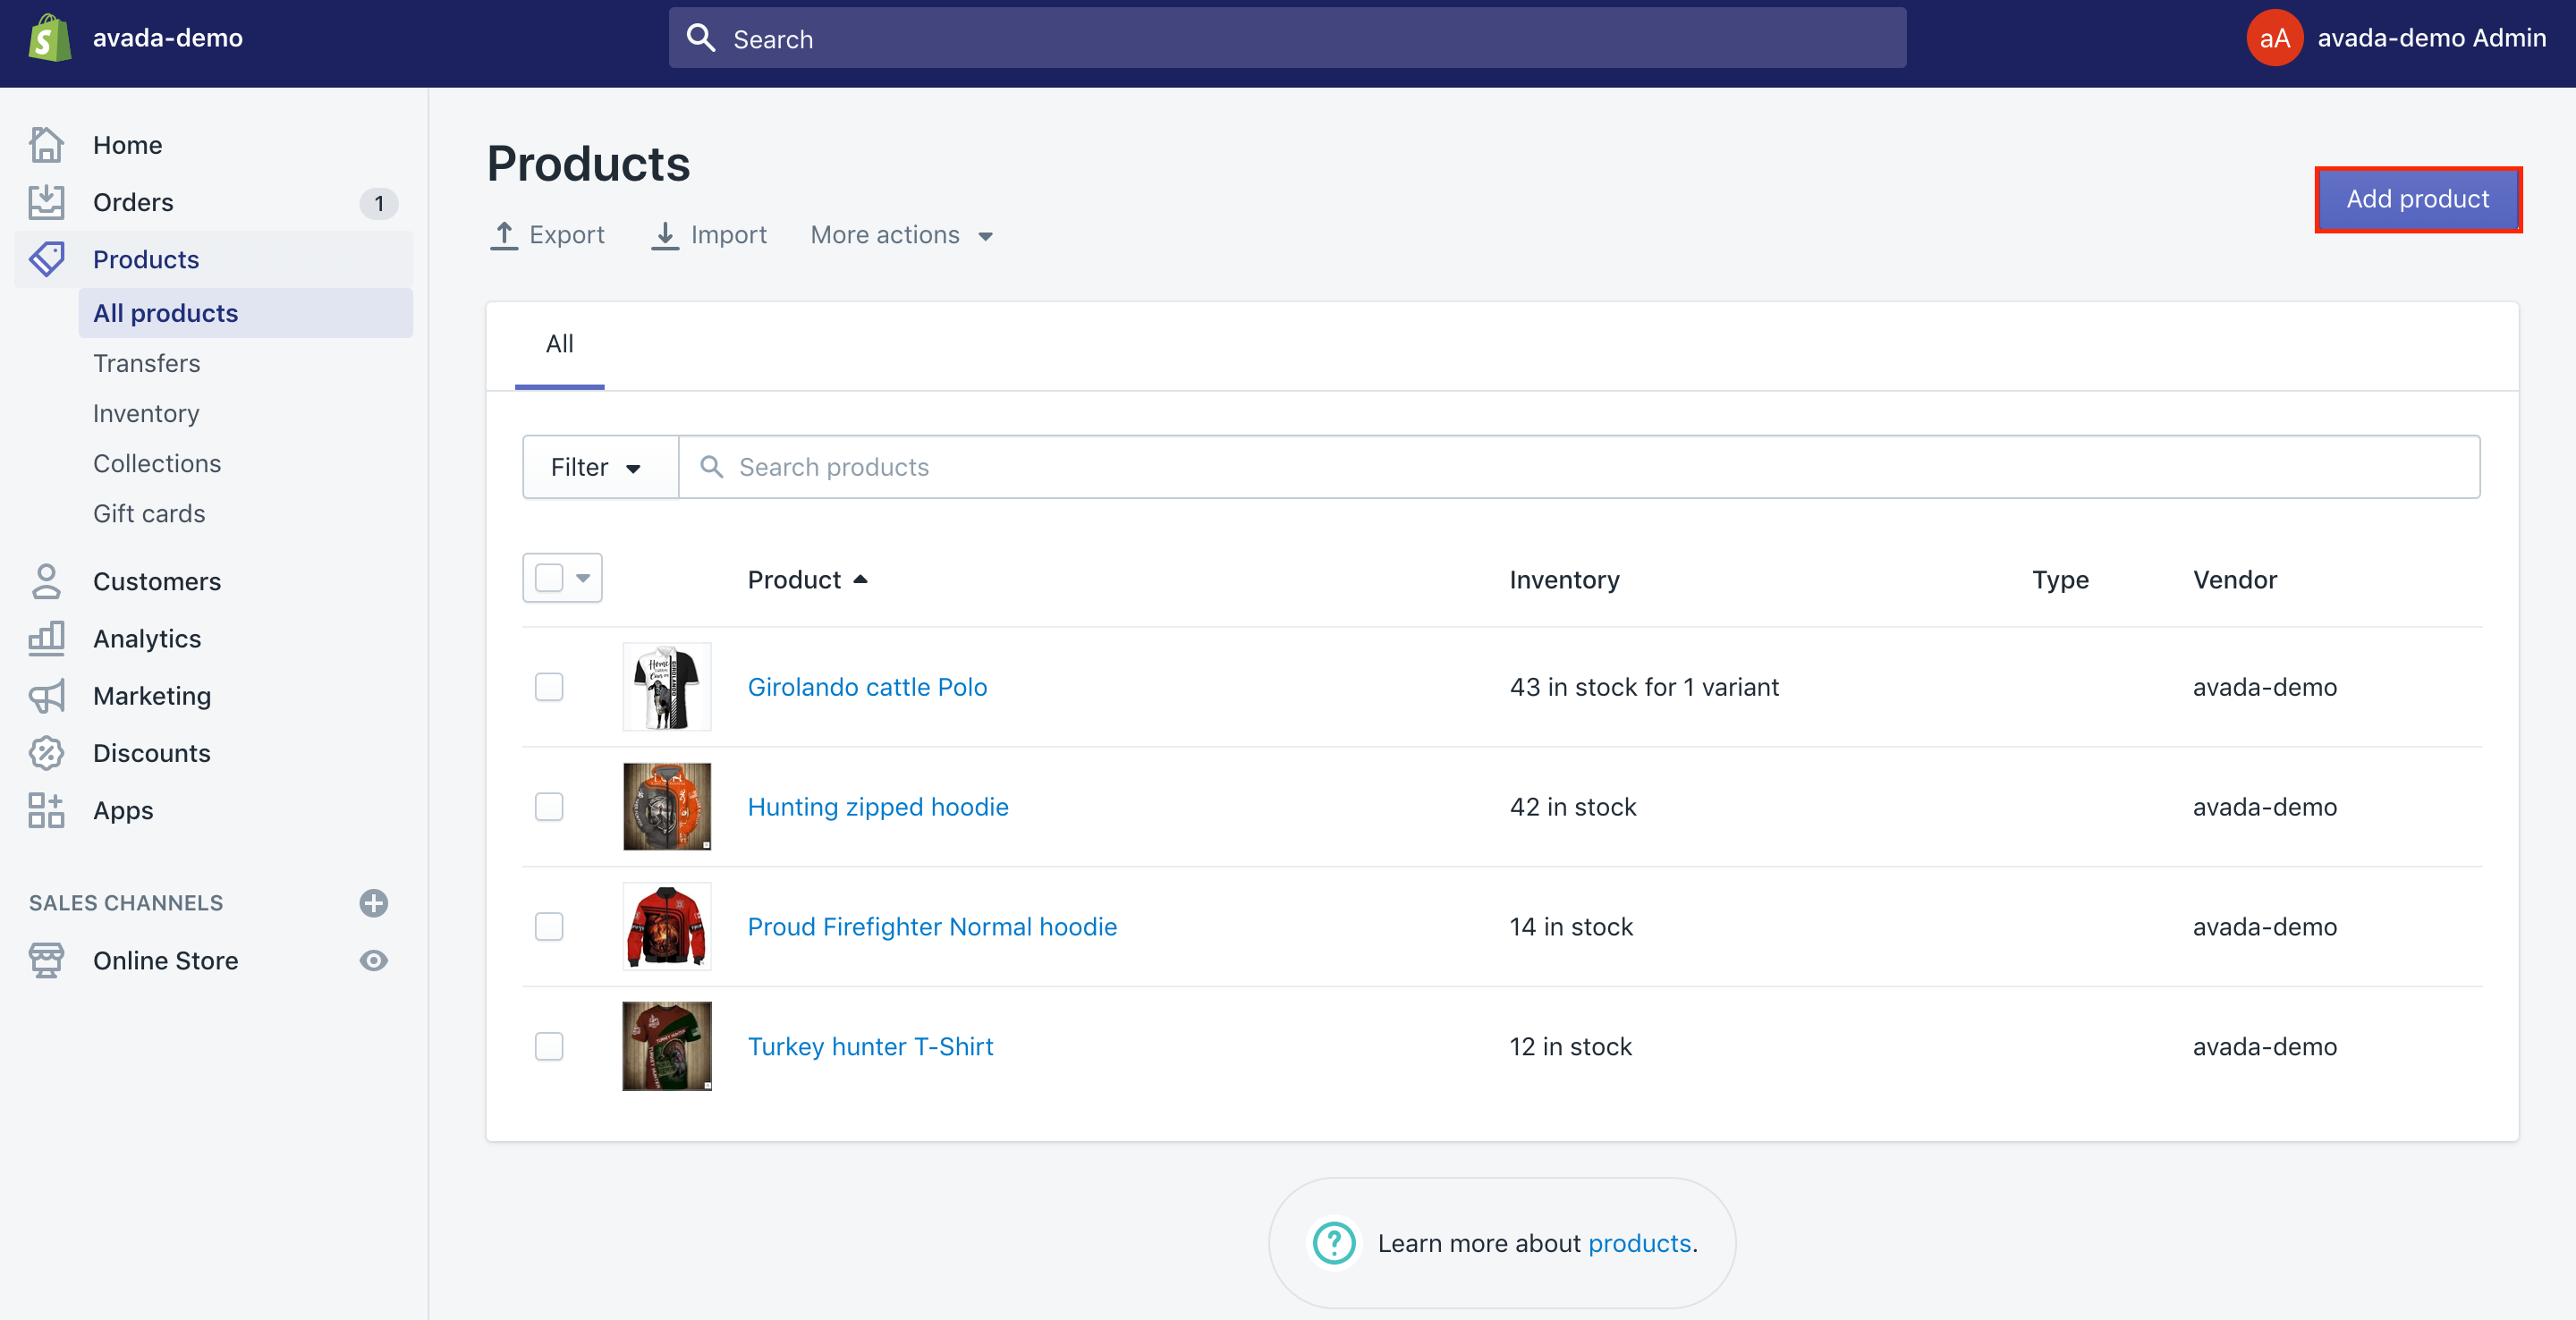Open Online Store sales channel
2576x1320 pixels.
[165, 960]
